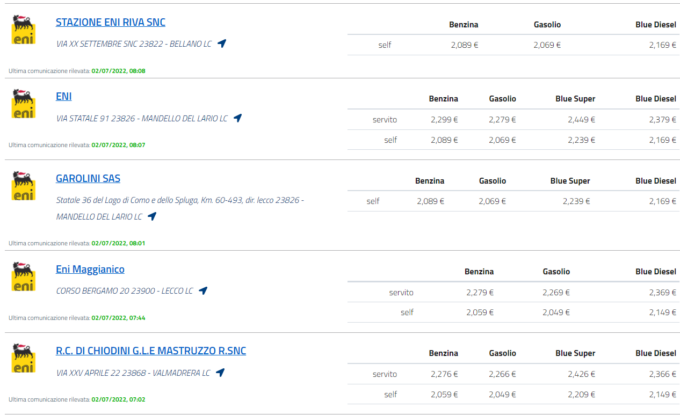This screenshot has height=415, width=680.
Task: Click Eni logo of Stazione Eni Riva
Action: (22, 29)
